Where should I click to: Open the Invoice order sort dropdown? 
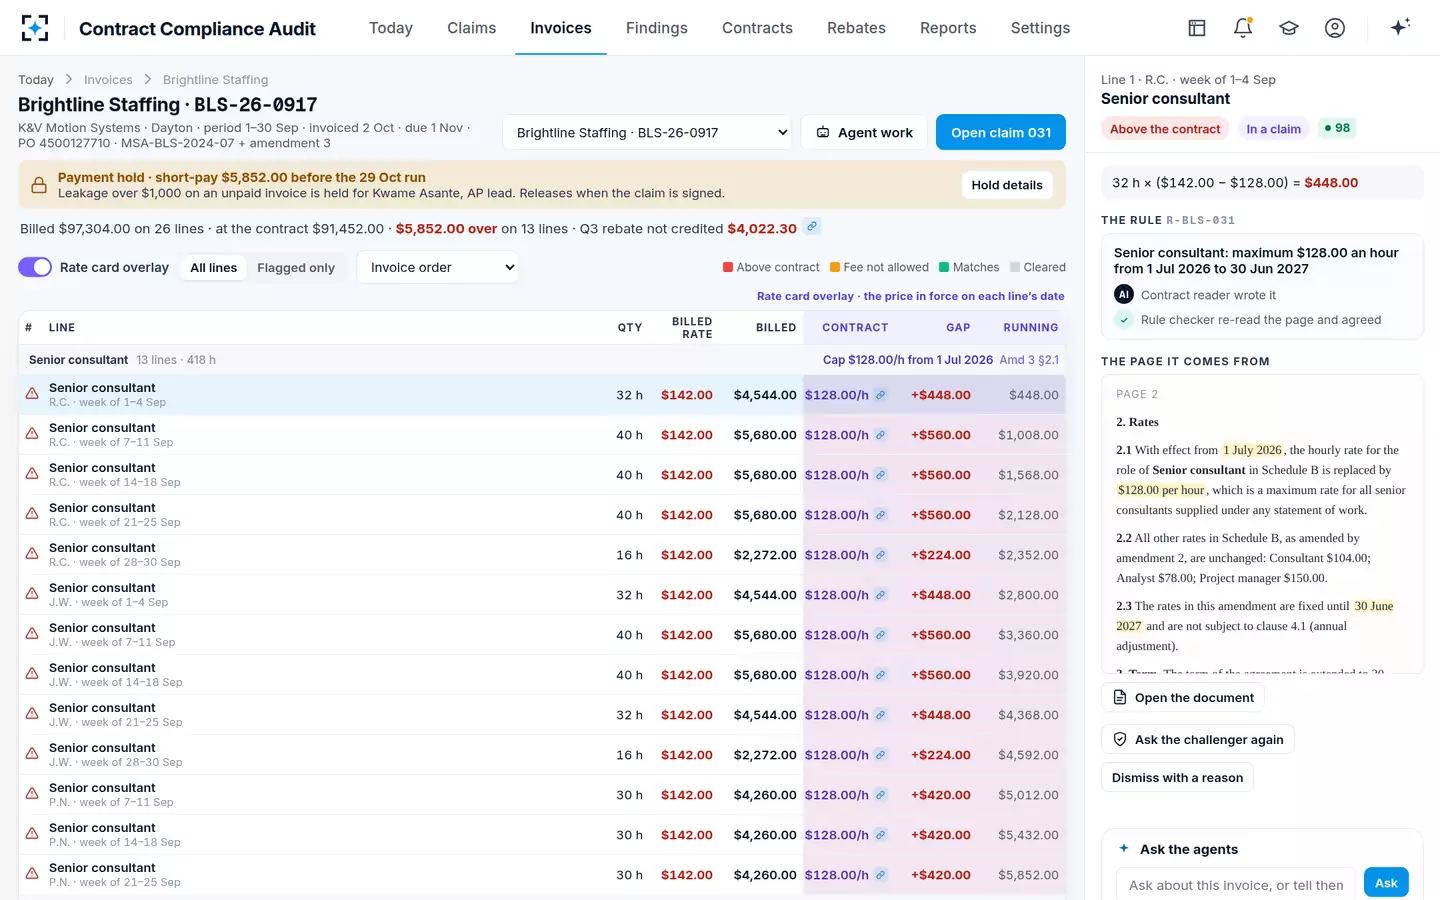click(438, 267)
